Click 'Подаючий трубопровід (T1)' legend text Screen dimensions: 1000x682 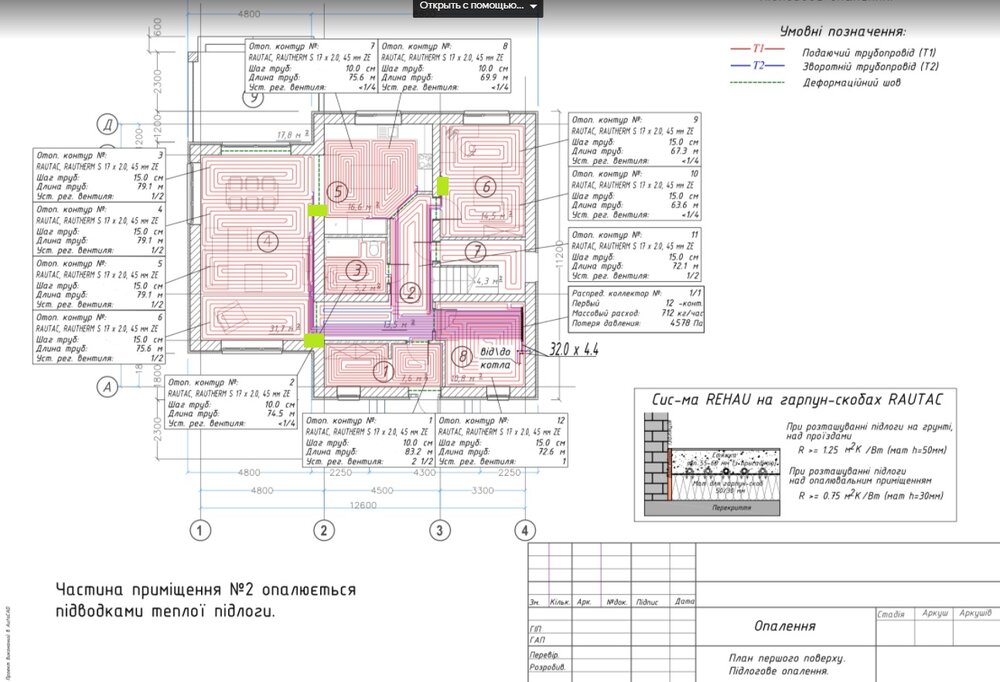click(869, 52)
